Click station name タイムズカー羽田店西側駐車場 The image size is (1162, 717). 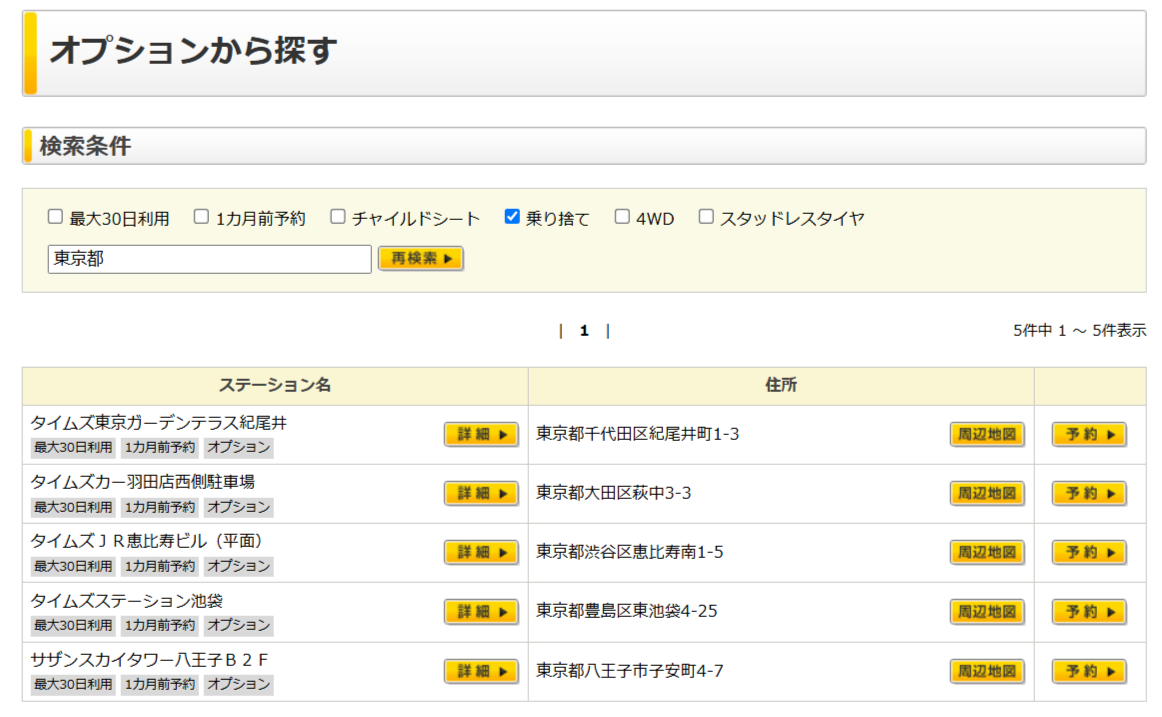142,482
